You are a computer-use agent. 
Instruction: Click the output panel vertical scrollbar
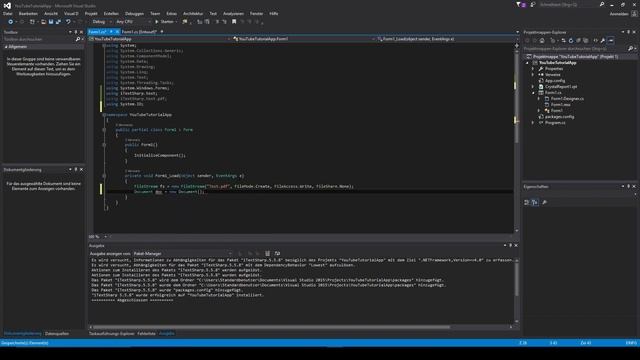pos(517,279)
